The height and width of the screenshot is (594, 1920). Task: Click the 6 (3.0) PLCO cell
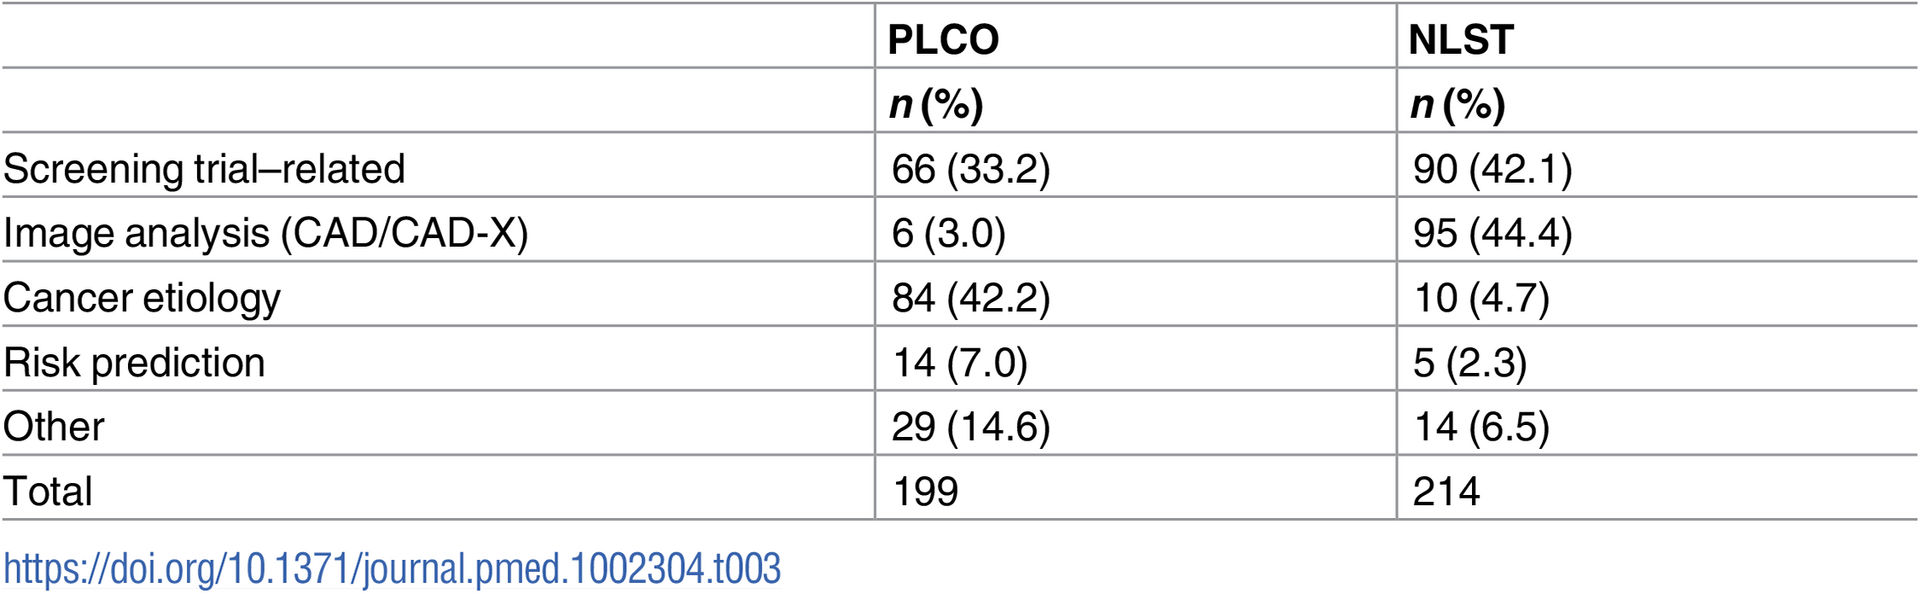948,233
